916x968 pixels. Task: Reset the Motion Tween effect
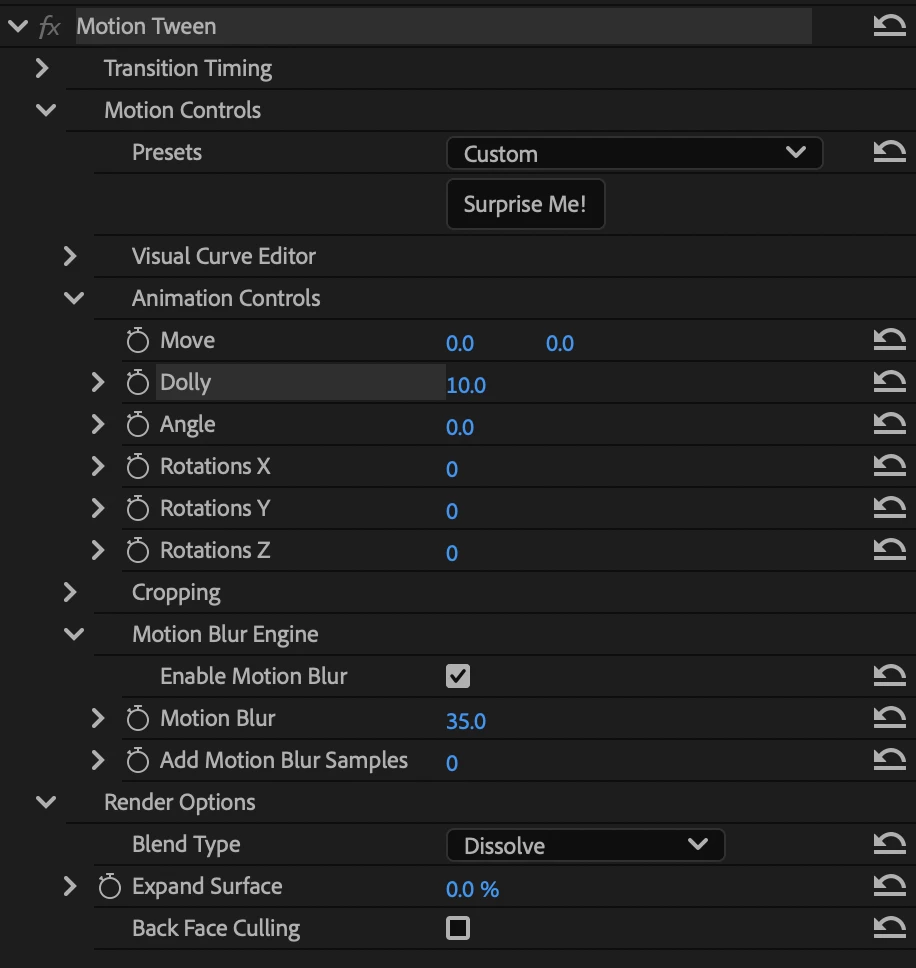889,25
